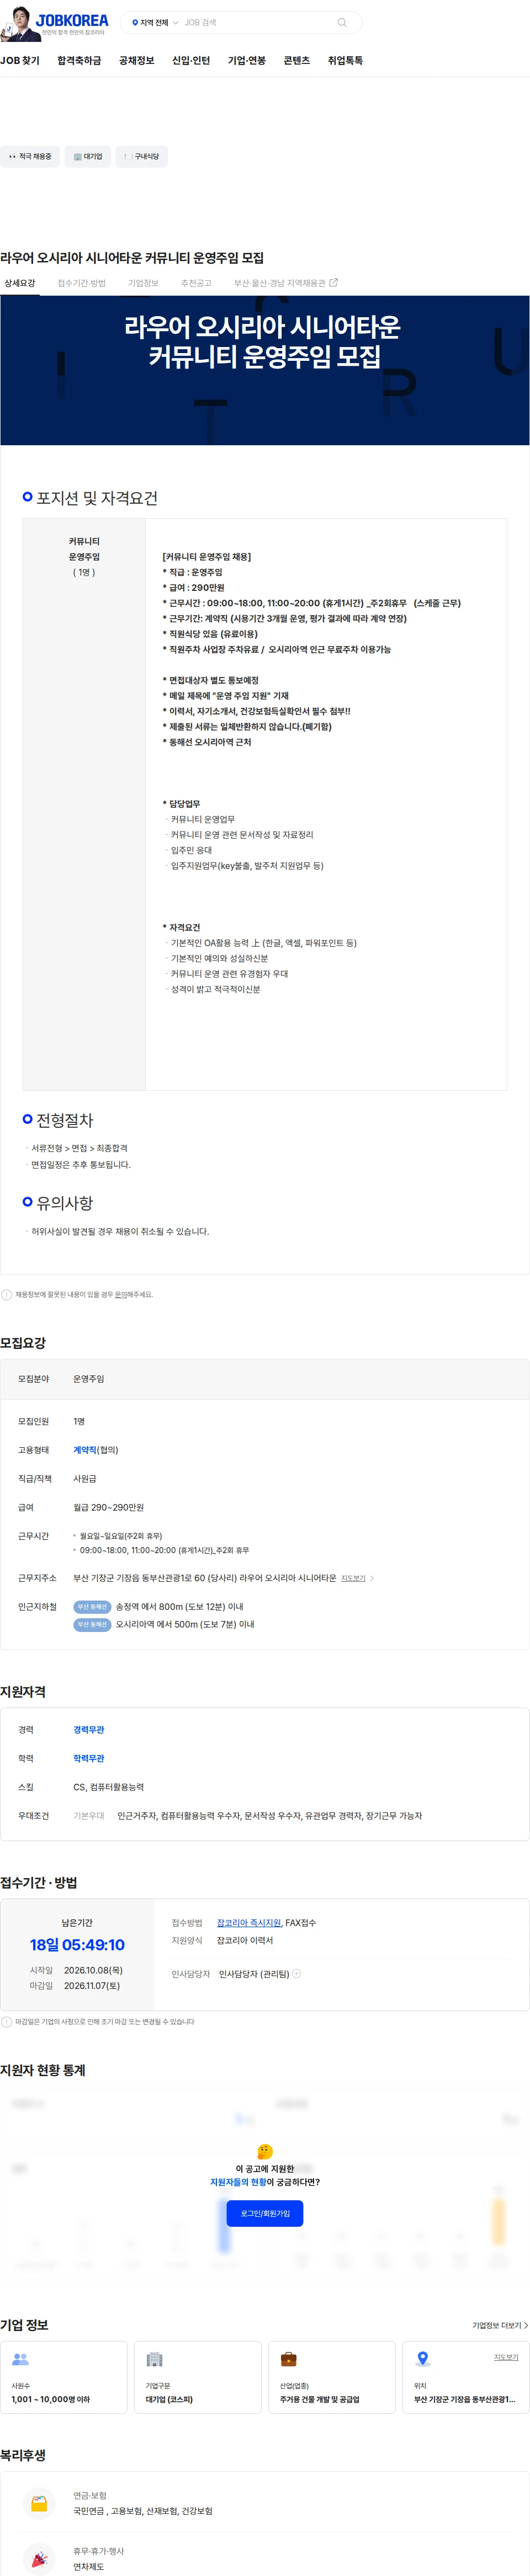Click chevron after work address 지도보기
Image resolution: width=530 pixels, height=2576 pixels.
tap(372, 1579)
